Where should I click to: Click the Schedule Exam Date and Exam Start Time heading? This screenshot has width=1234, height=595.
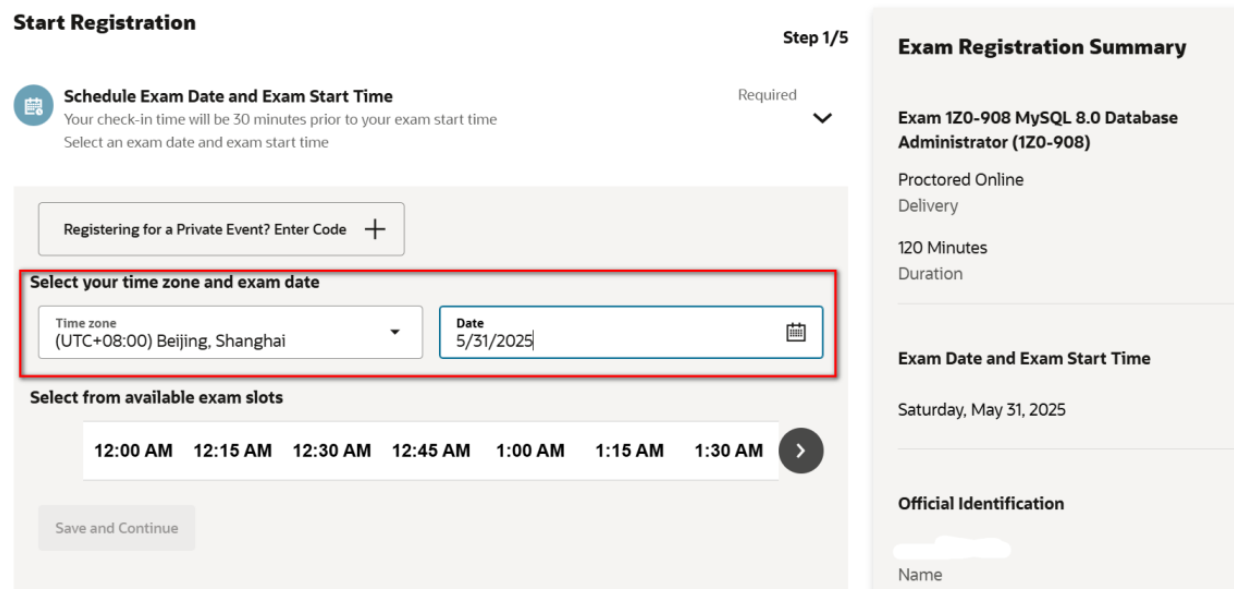(x=228, y=96)
